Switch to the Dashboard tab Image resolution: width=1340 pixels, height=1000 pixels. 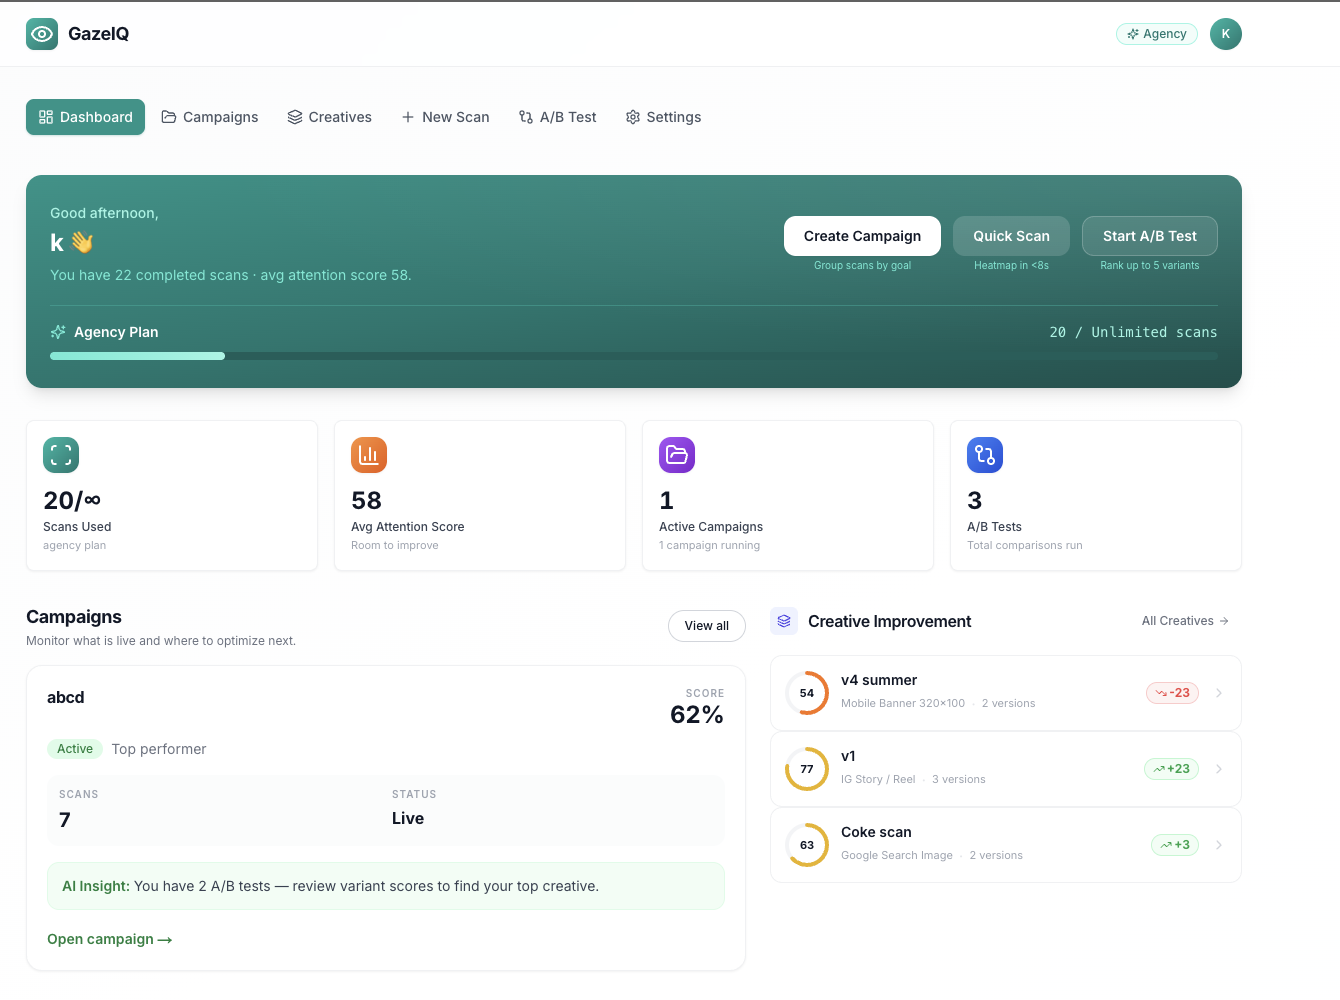coord(85,117)
